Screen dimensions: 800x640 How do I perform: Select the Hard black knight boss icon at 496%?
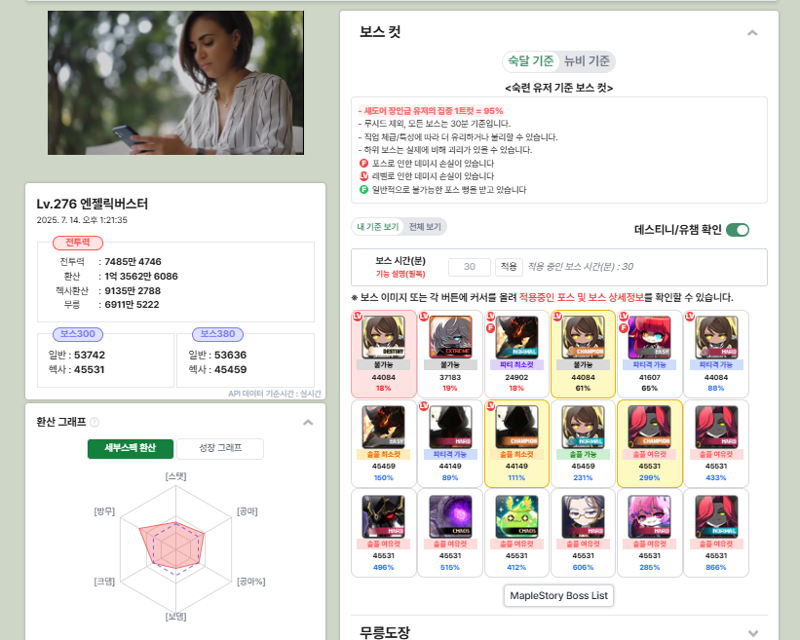click(x=383, y=516)
